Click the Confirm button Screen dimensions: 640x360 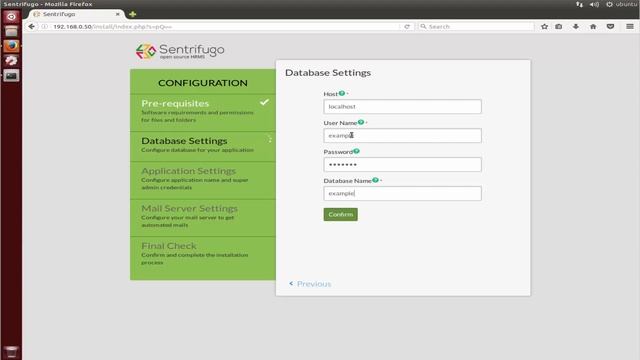[340, 214]
